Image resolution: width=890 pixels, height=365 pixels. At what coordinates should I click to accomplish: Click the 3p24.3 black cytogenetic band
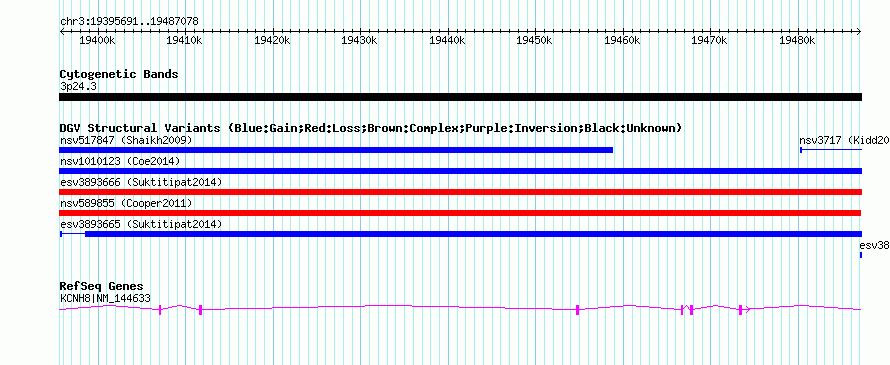[460, 97]
